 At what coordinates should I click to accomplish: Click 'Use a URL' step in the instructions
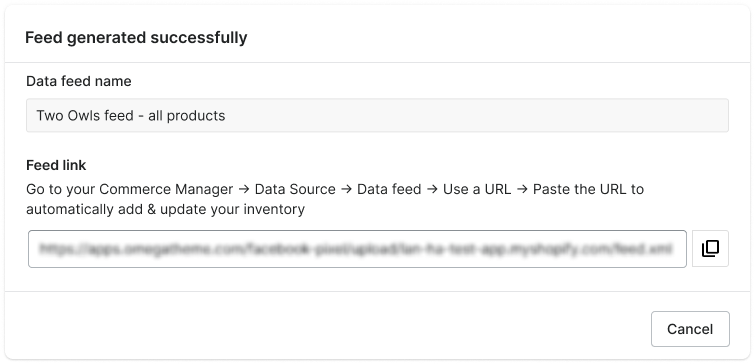tap(477, 189)
